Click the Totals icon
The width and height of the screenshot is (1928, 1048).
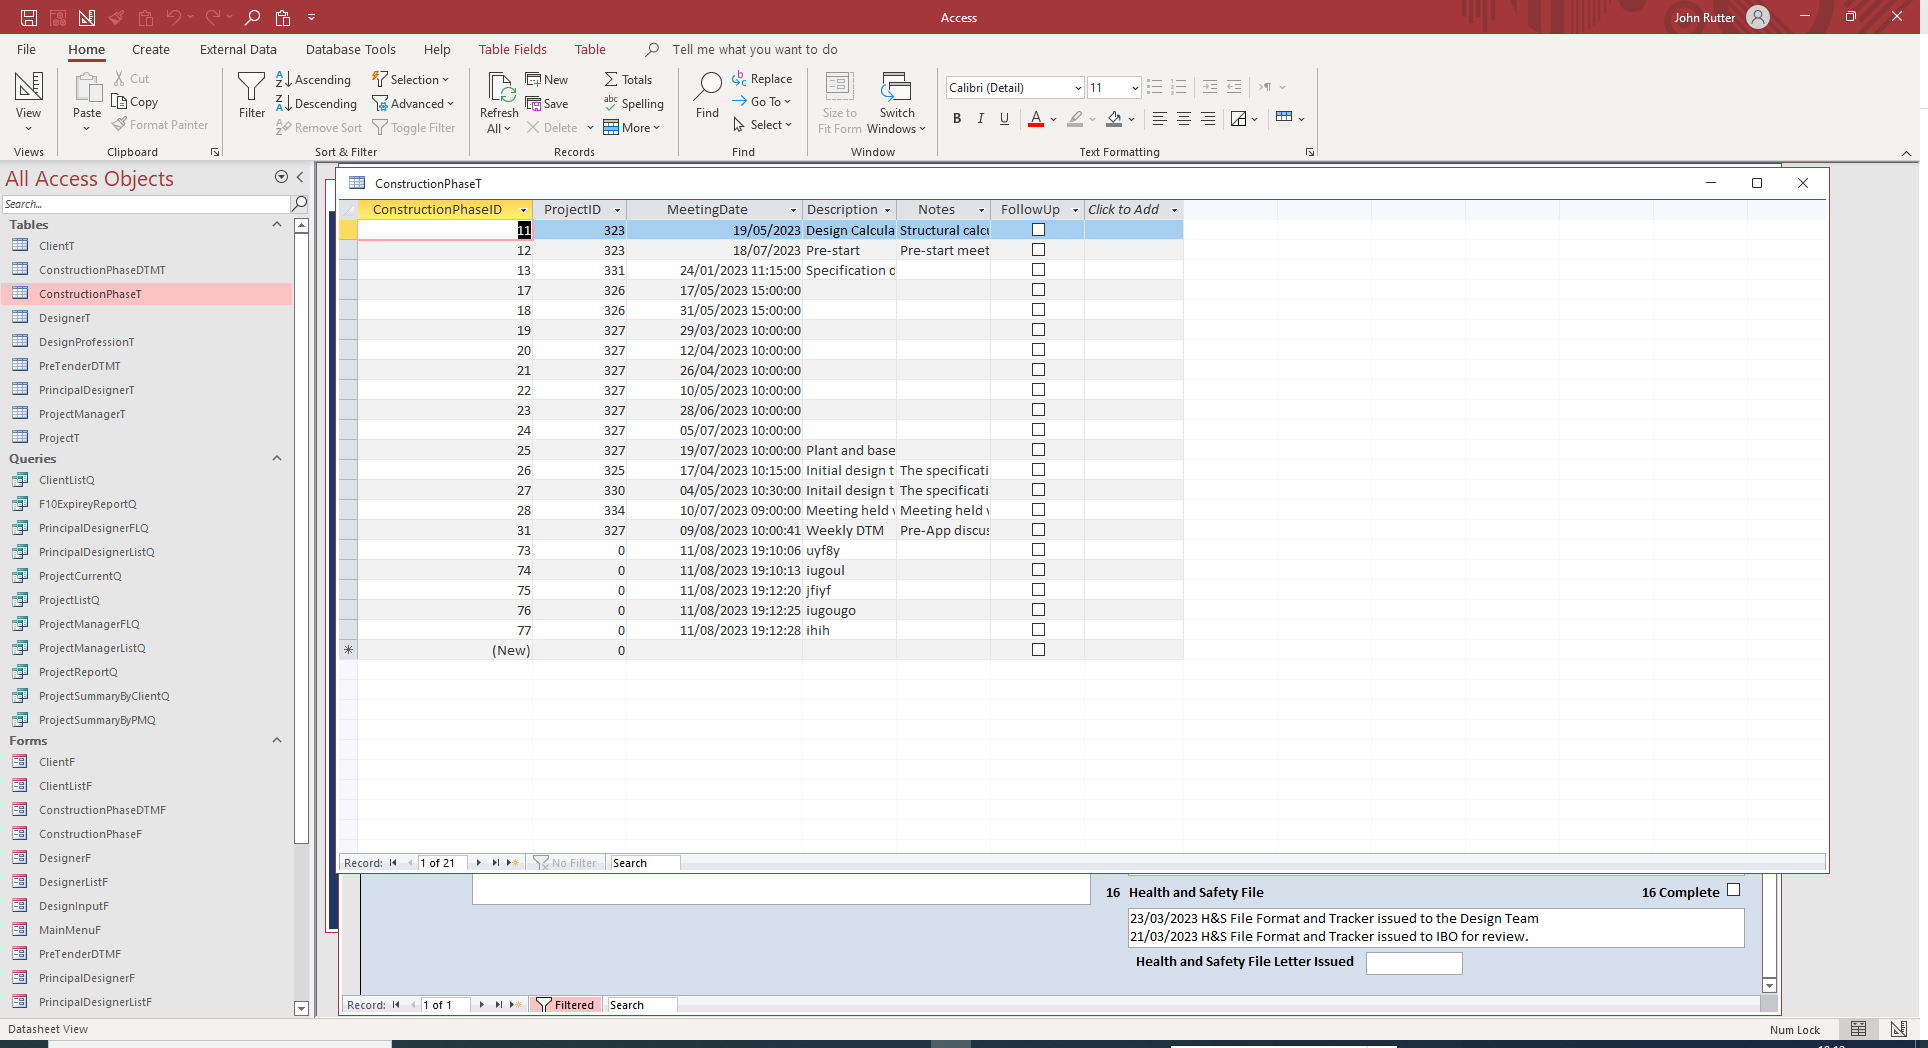(x=628, y=79)
